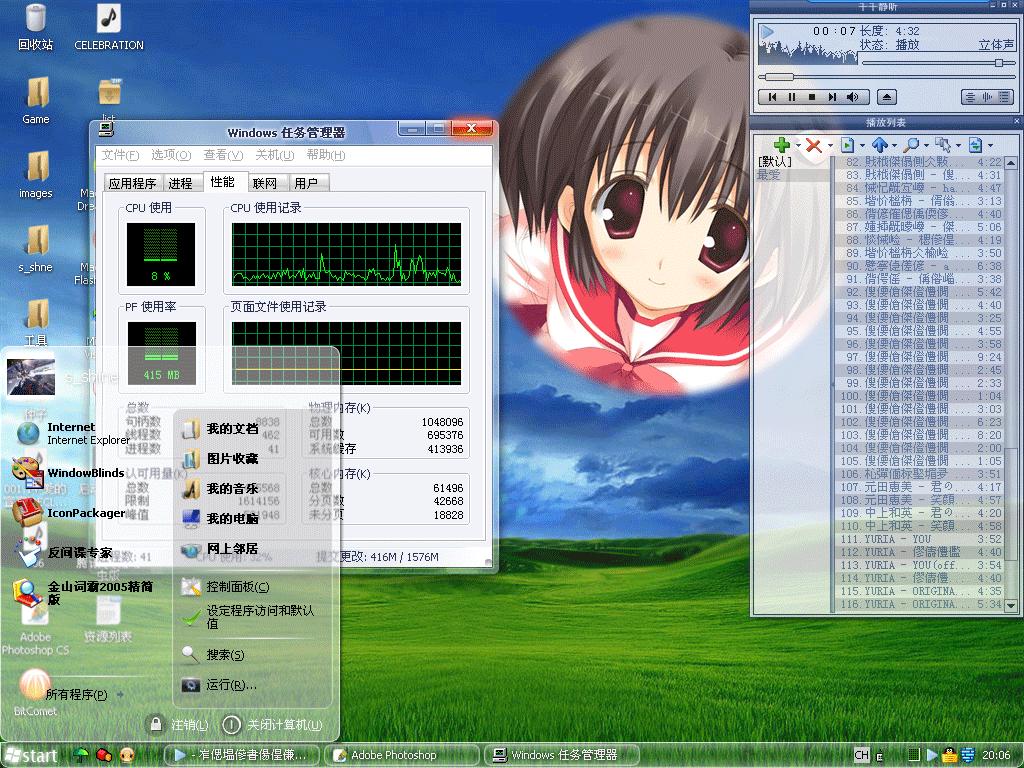
Task: Open the 选项(O) menu in Task Manager
Action: pyautogui.click(x=171, y=155)
